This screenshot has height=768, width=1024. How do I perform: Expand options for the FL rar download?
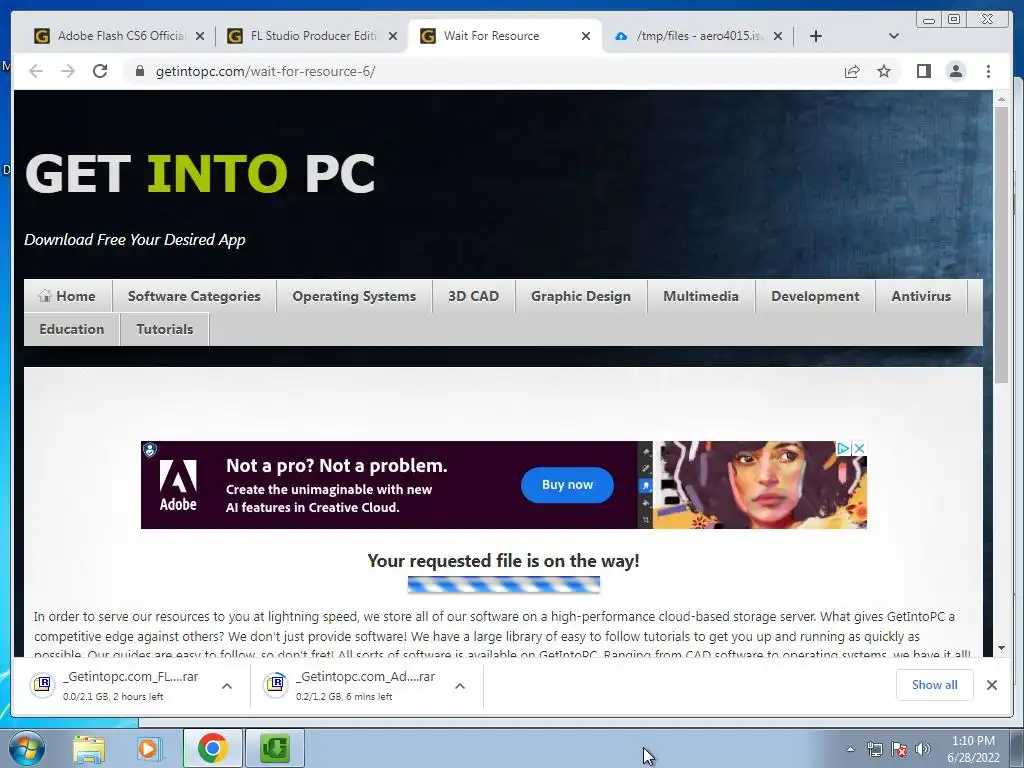tap(227, 686)
